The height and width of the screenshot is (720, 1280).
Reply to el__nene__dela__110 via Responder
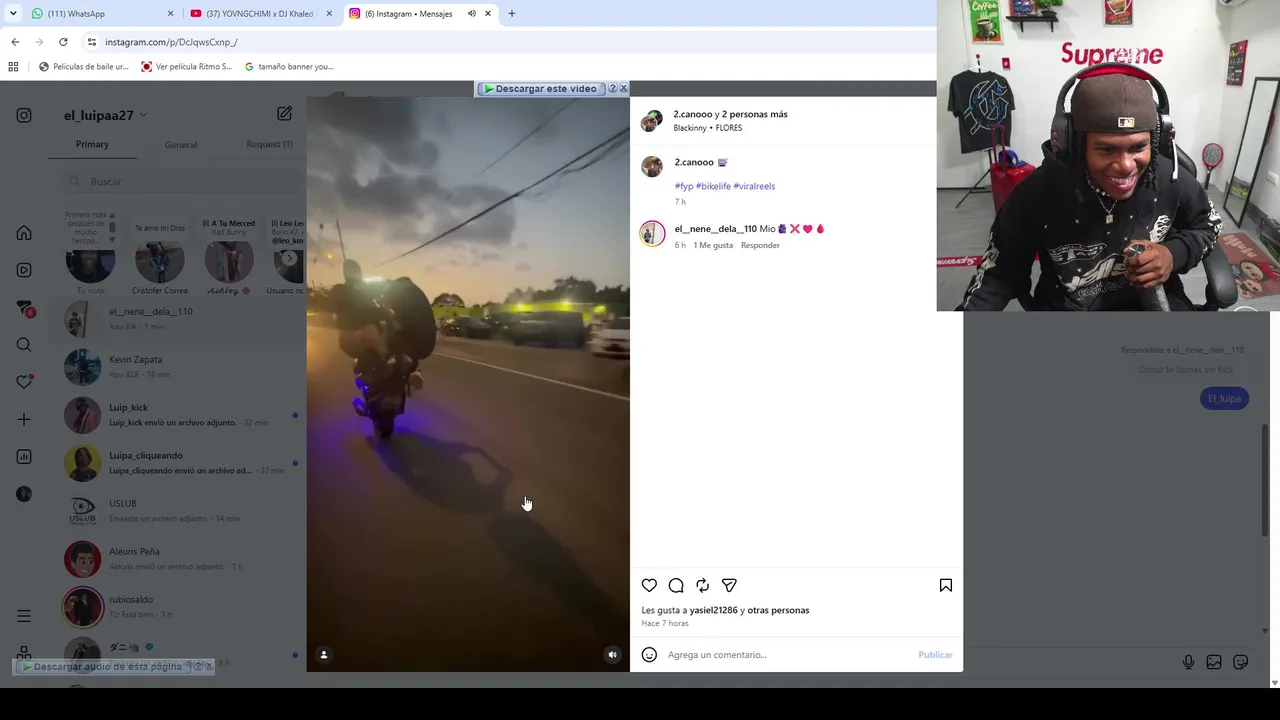pyautogui.click(x=760, y=245)
